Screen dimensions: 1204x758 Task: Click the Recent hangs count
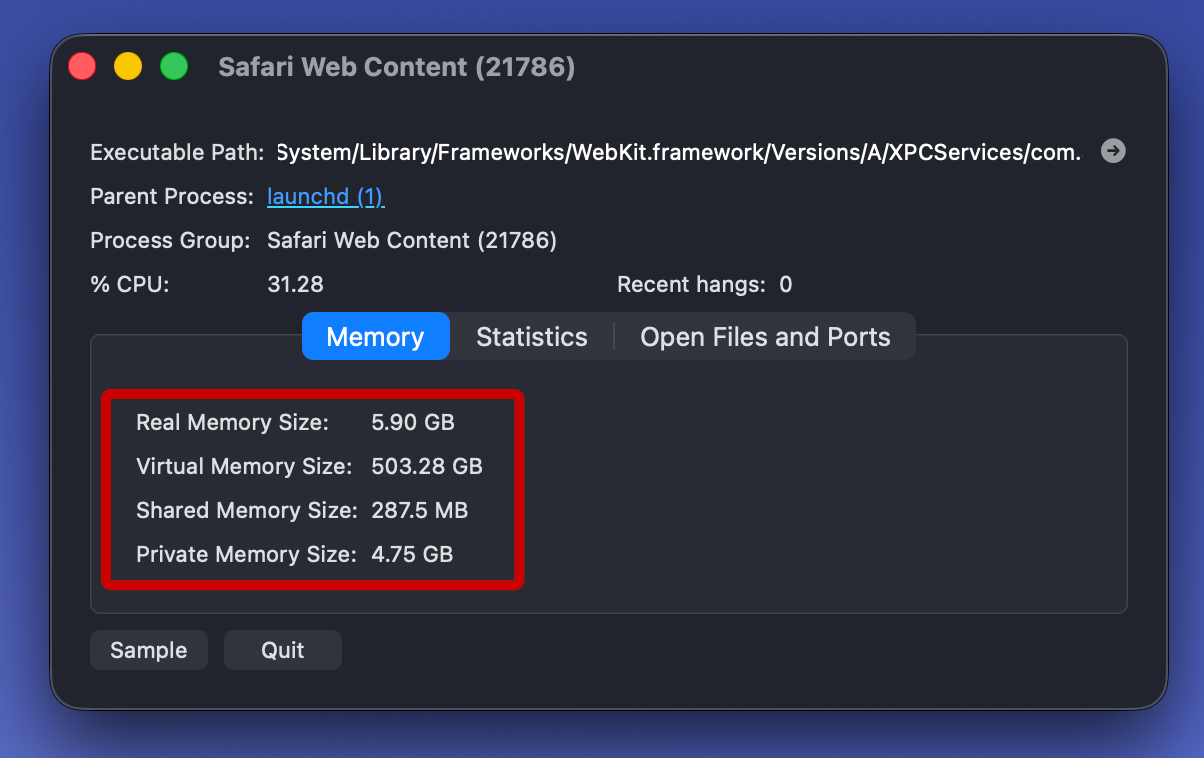(785, 285)
